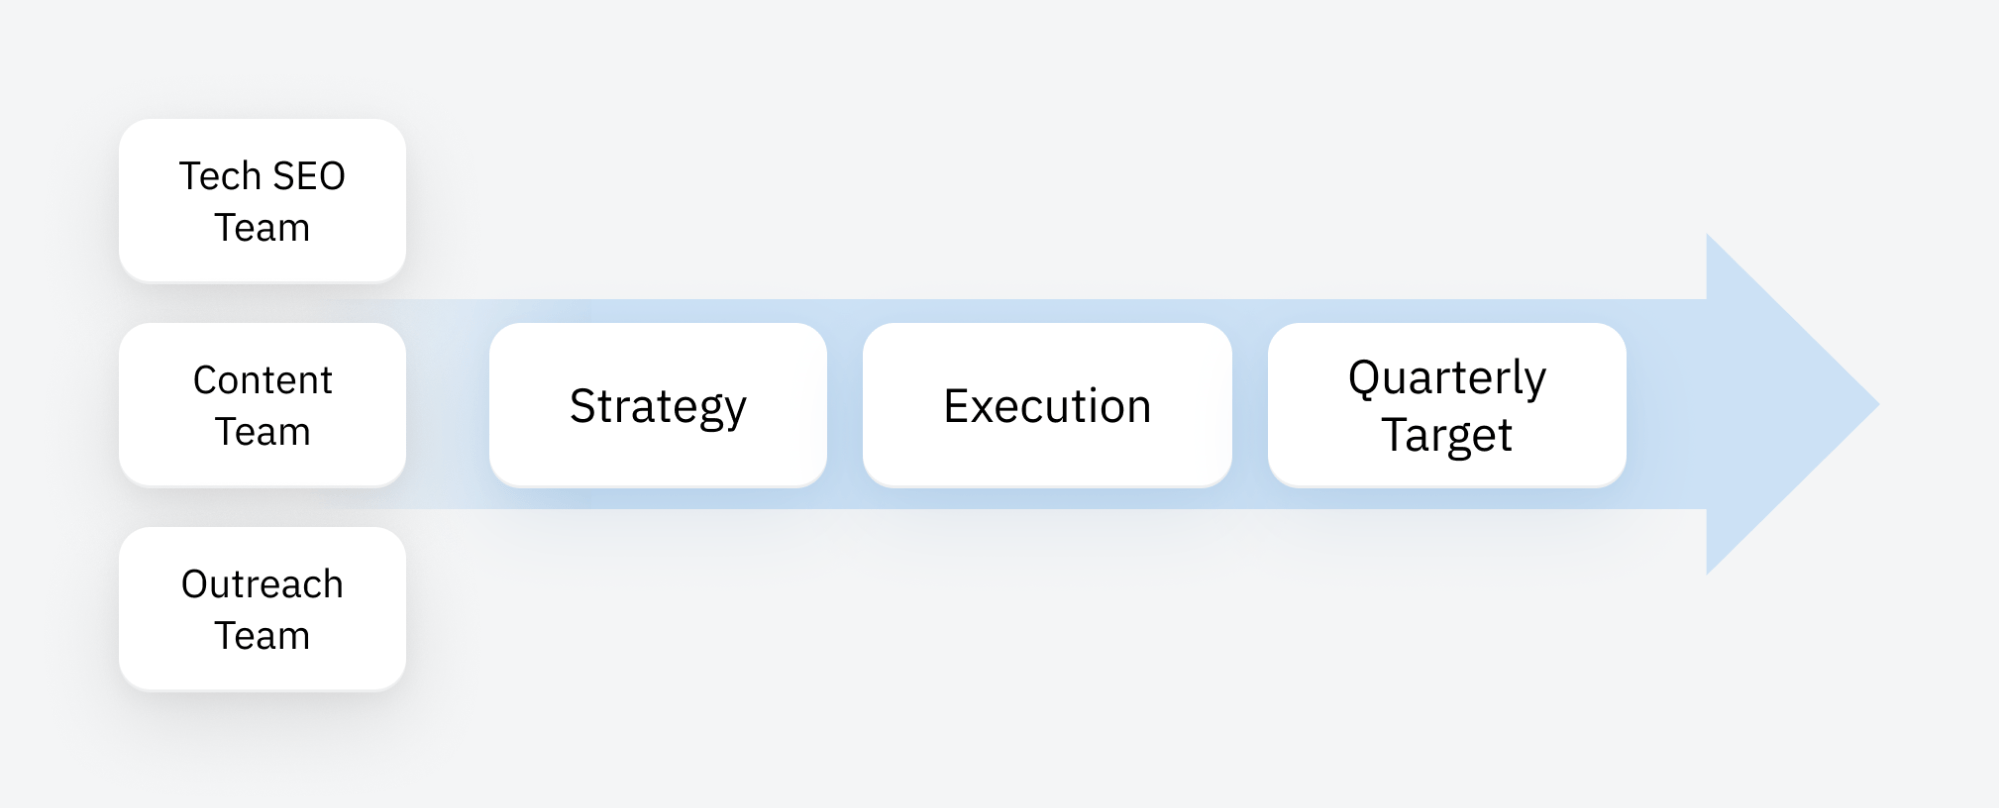Click arrow band between Strategy and Execution
The height and width of the screenshot is (809, 1999).
coord(845,405)
